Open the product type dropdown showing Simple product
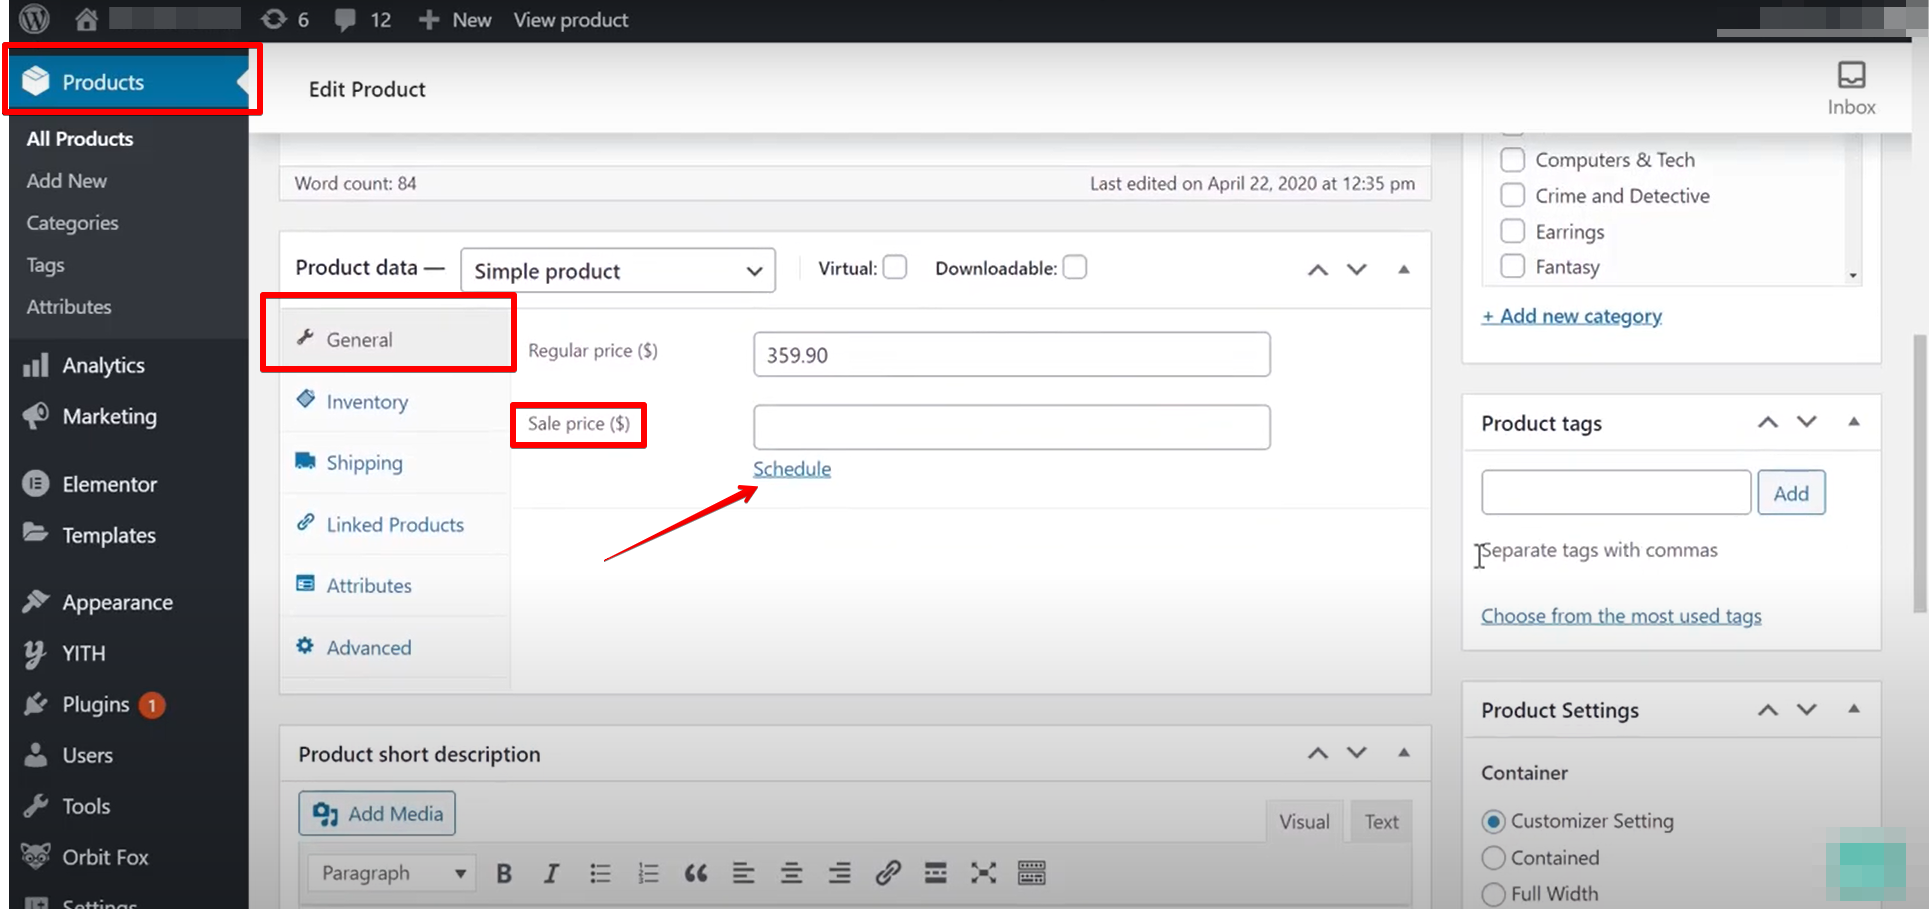Viewport: 1929px width, 909px height. coord(616,270)
